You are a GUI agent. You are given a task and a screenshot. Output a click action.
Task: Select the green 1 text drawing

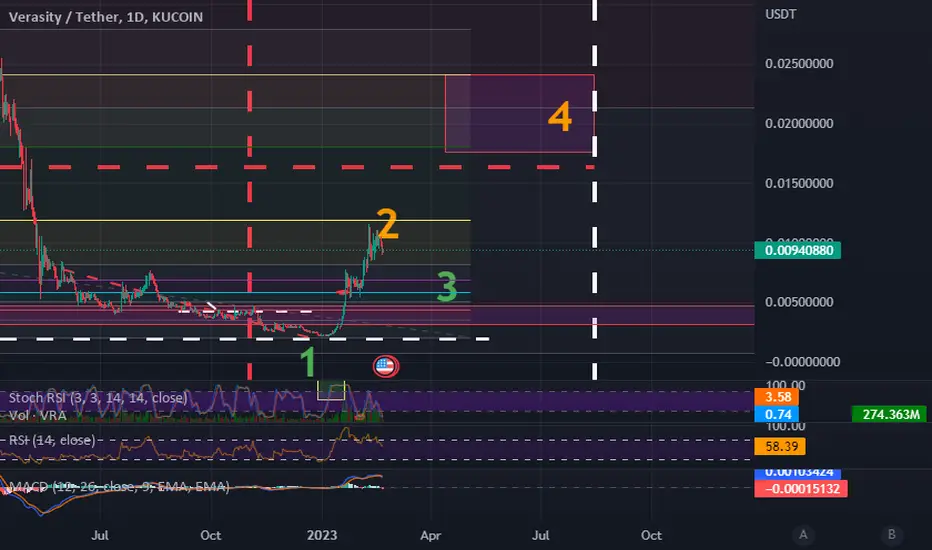[307, 362]
